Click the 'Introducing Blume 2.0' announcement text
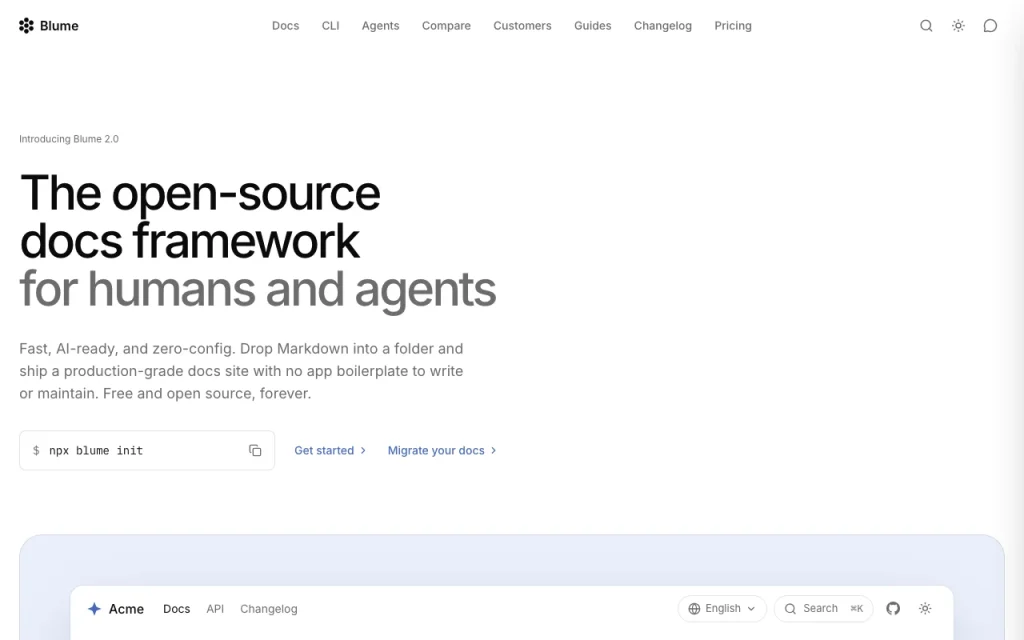1024x640 pixels. (69, 139)
